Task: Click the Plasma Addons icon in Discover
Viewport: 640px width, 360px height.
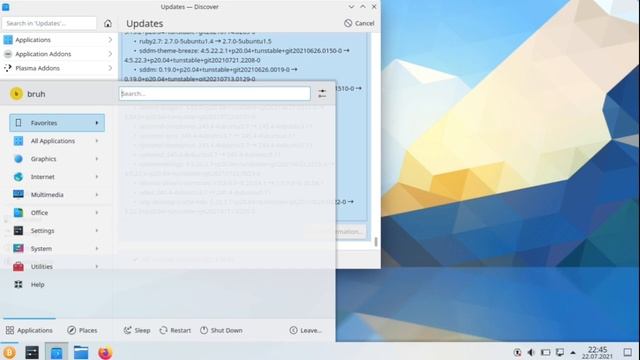Action: pos(8,68)
